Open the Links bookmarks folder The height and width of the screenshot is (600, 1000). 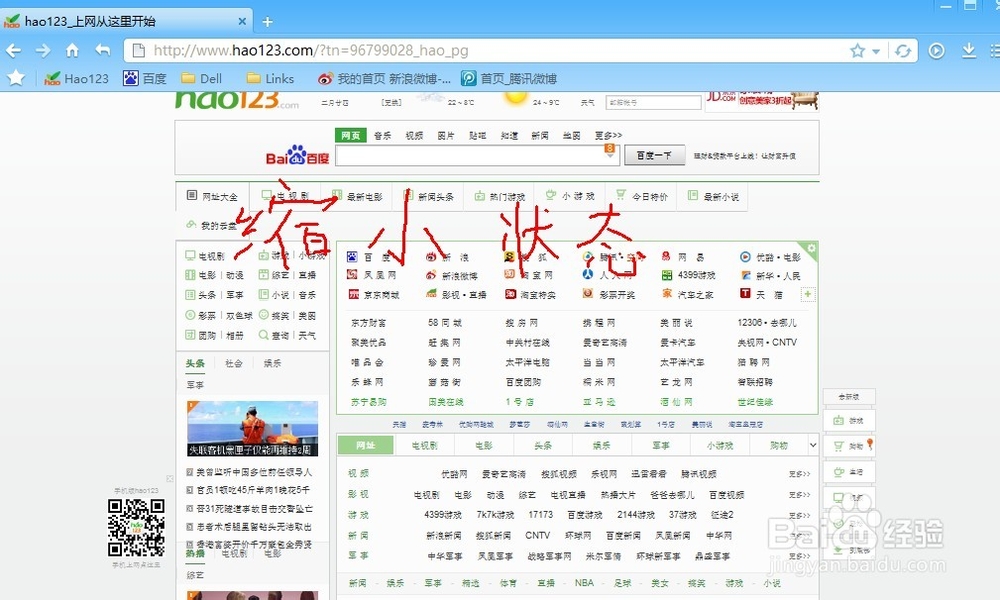(x=270, y=78)
